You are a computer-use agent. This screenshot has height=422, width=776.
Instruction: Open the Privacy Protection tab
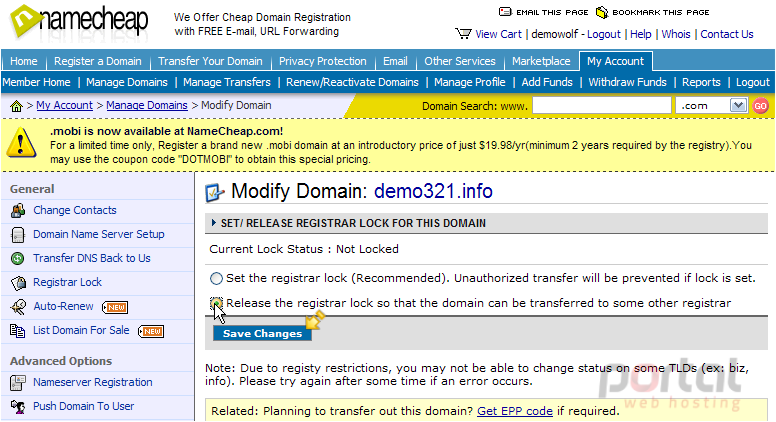pyautogui.click(x=323, y=61)
